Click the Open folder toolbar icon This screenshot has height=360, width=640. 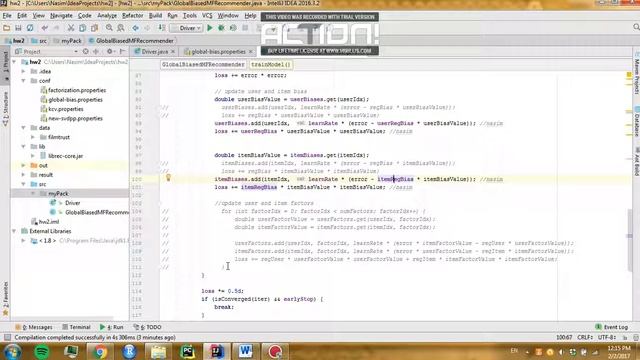[x=7, y=28]
